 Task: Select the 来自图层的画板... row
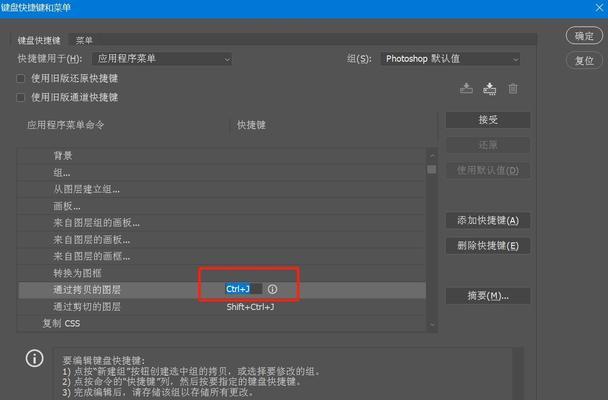222,240
